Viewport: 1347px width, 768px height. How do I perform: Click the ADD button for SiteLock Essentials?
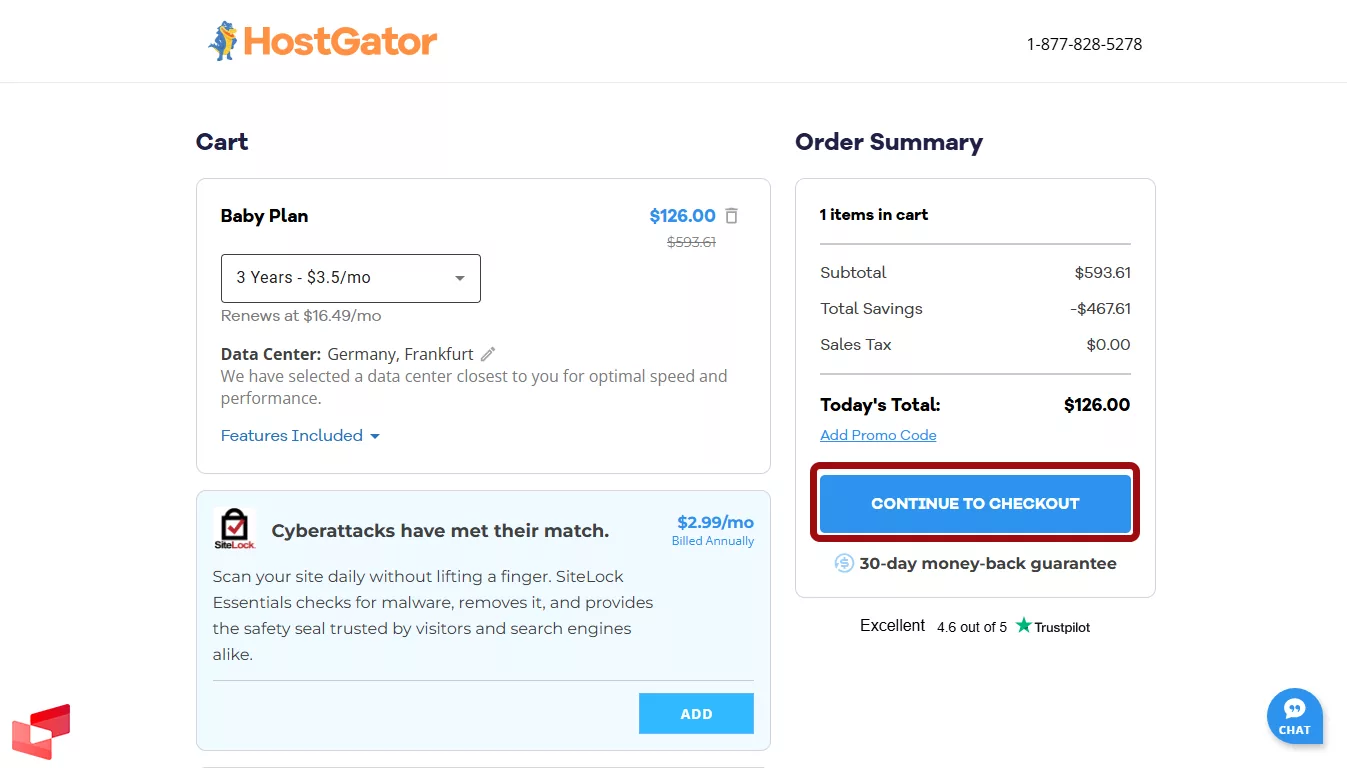click(696, 713)
